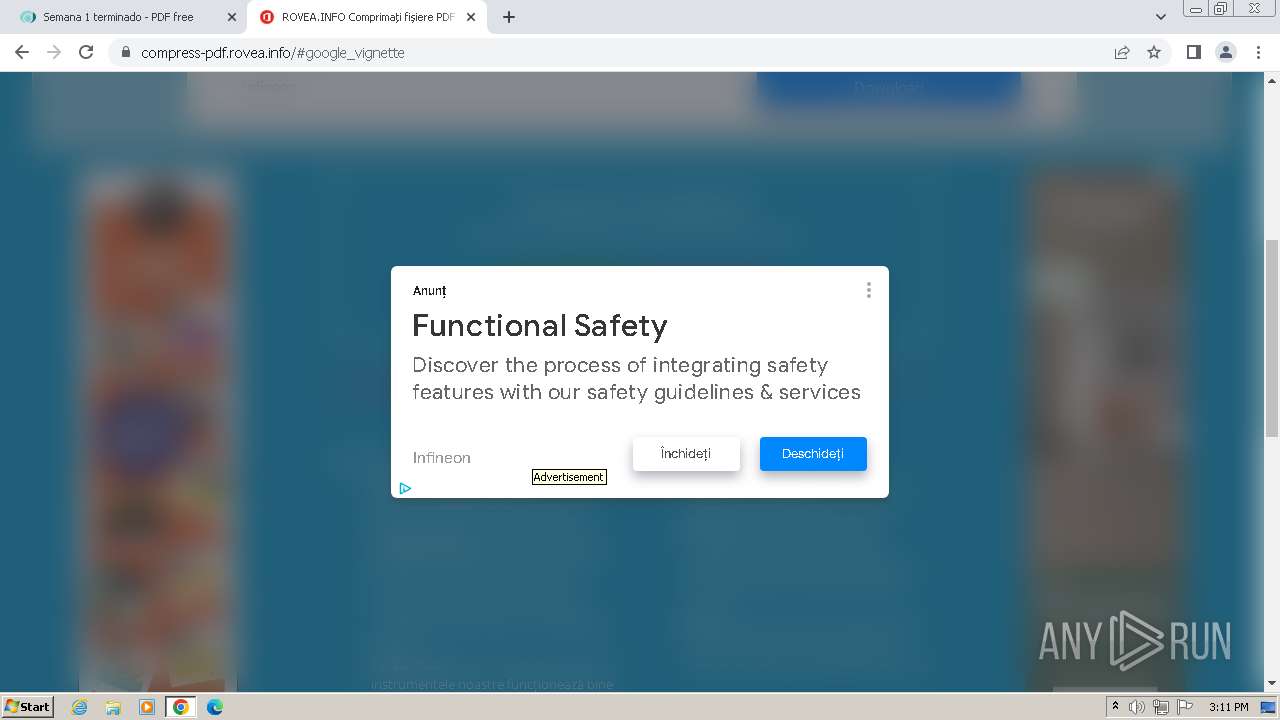Reload the current page
The width and height of the screenshot is (1280, 720).
pyautogui.click(x=86, y=52)
